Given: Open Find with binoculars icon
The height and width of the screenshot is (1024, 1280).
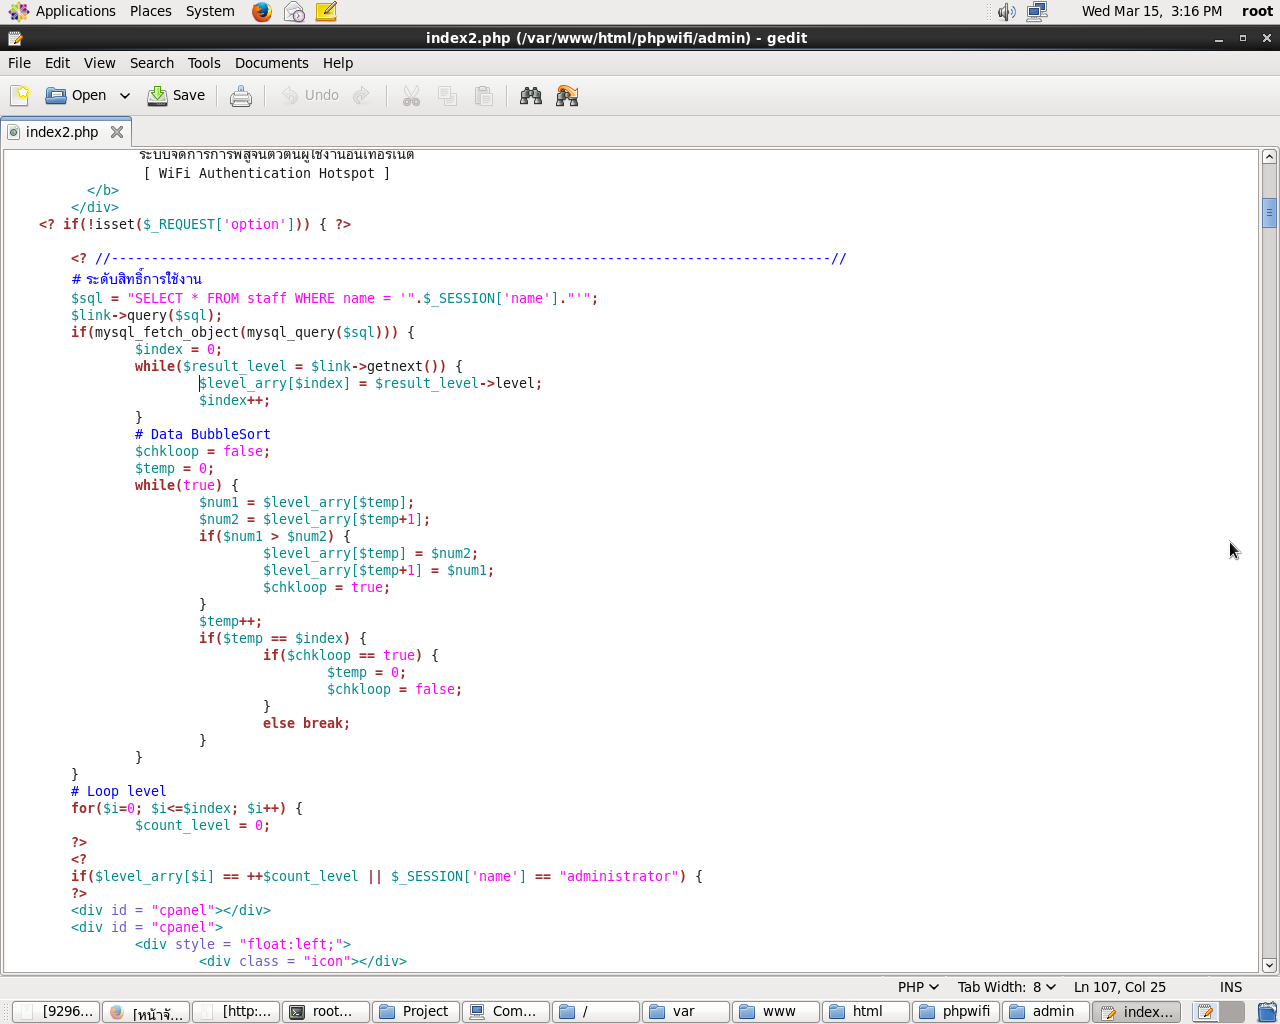Looking at the screenshot, I should coord(531,96).
